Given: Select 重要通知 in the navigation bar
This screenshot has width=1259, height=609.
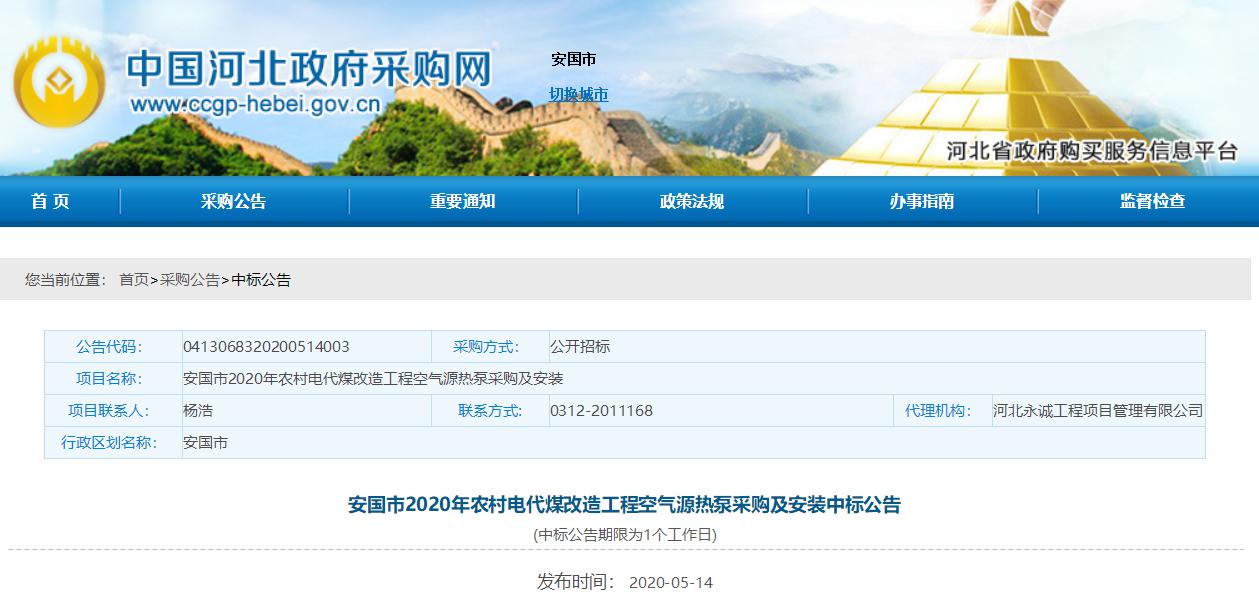Looking at the screenshot, I should click(x=462, y=201).
